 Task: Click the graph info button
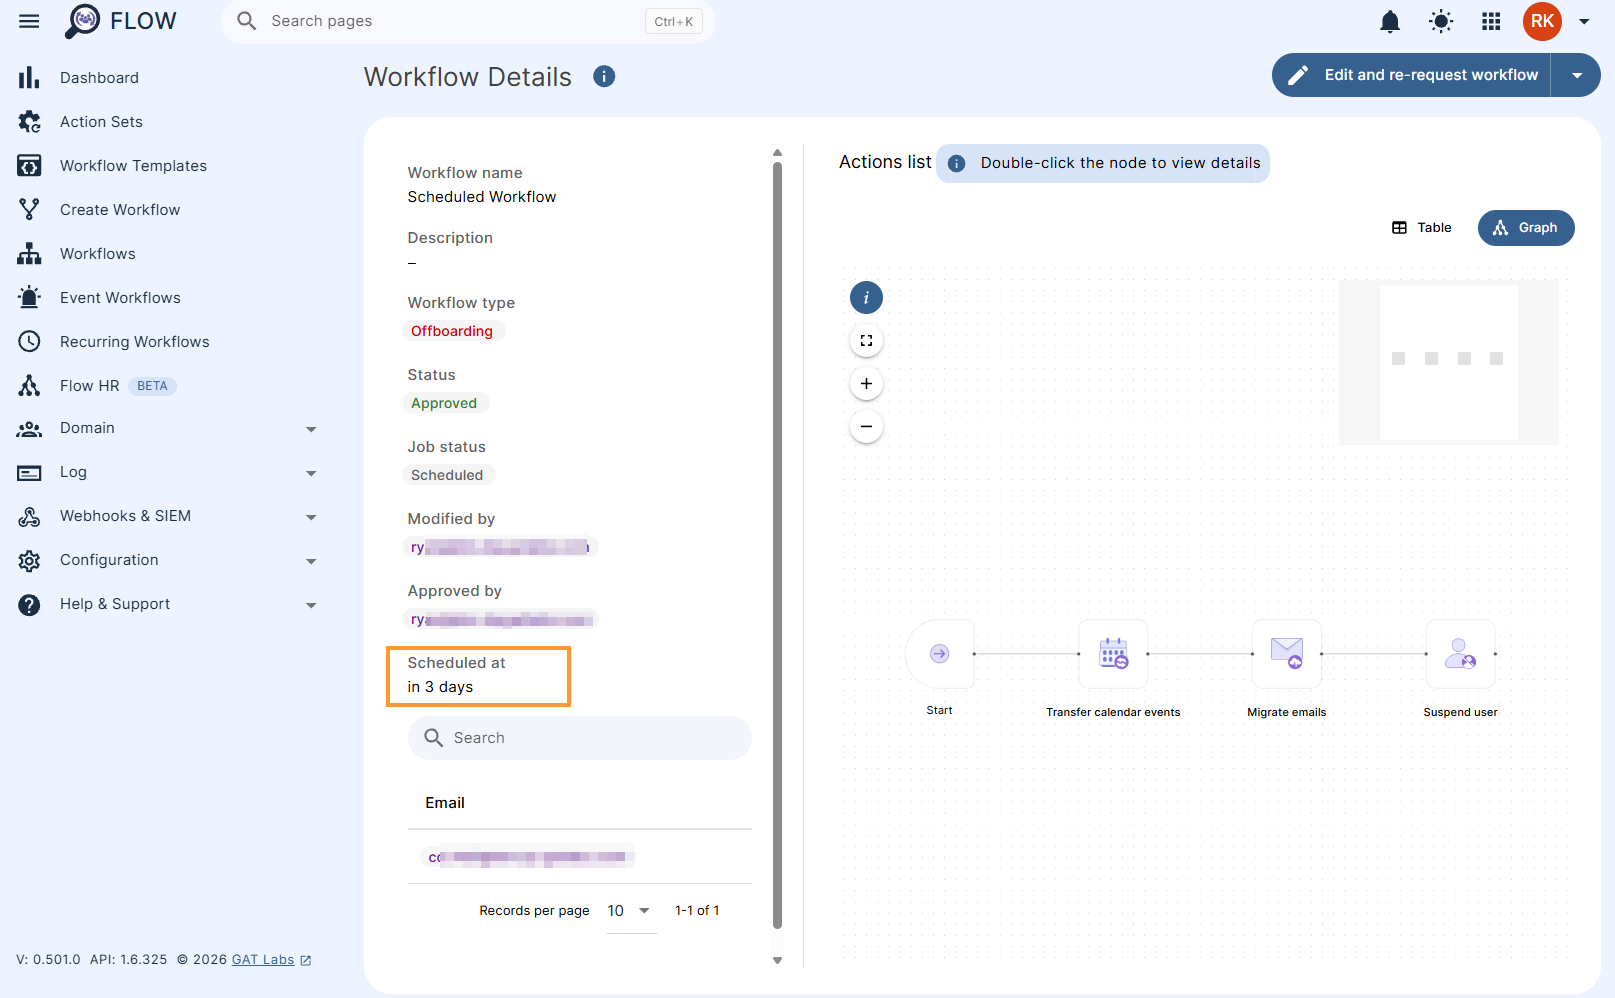pos(866,297)
